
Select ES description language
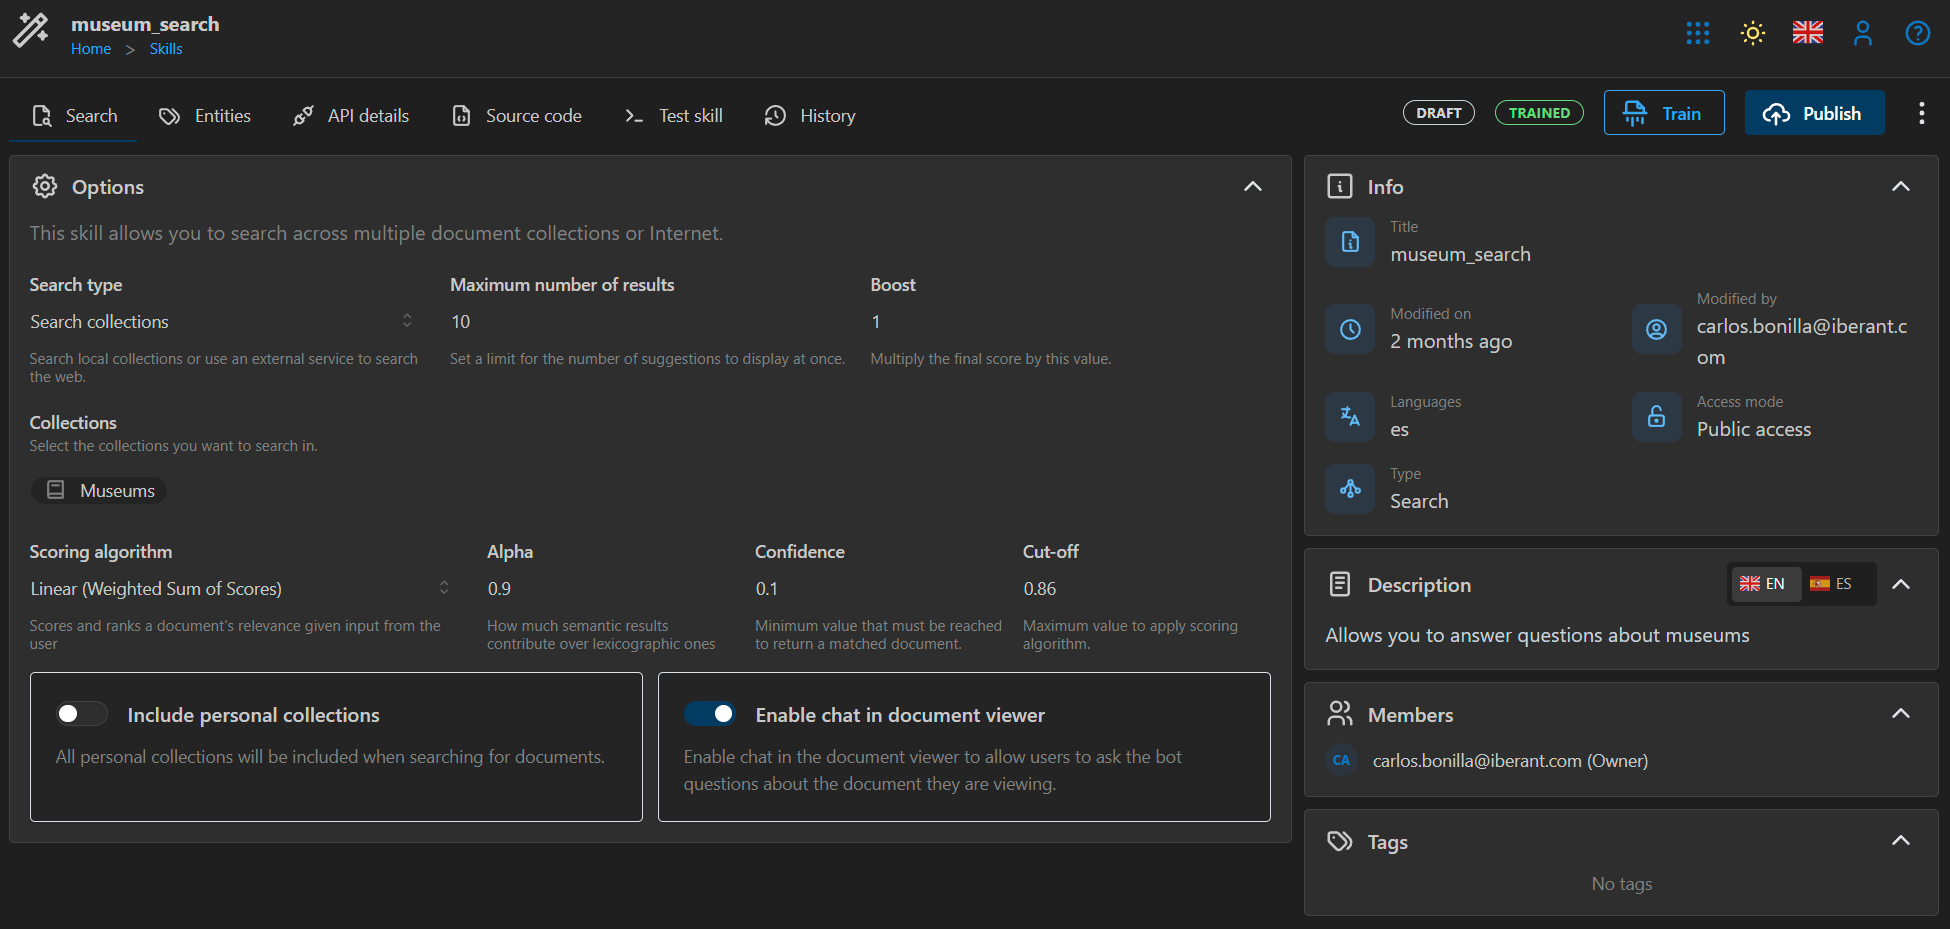(1833, 584)
